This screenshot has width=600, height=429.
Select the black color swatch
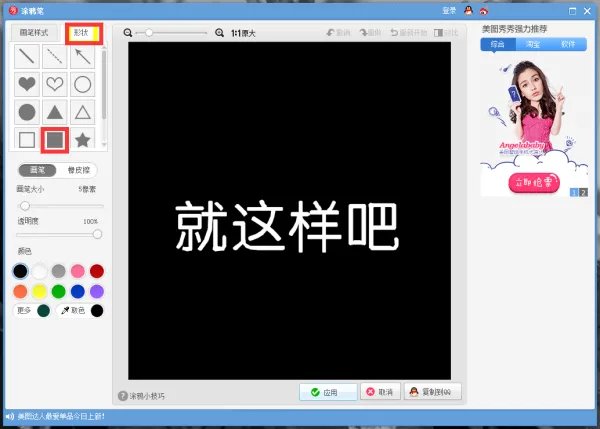coord(20,271)
